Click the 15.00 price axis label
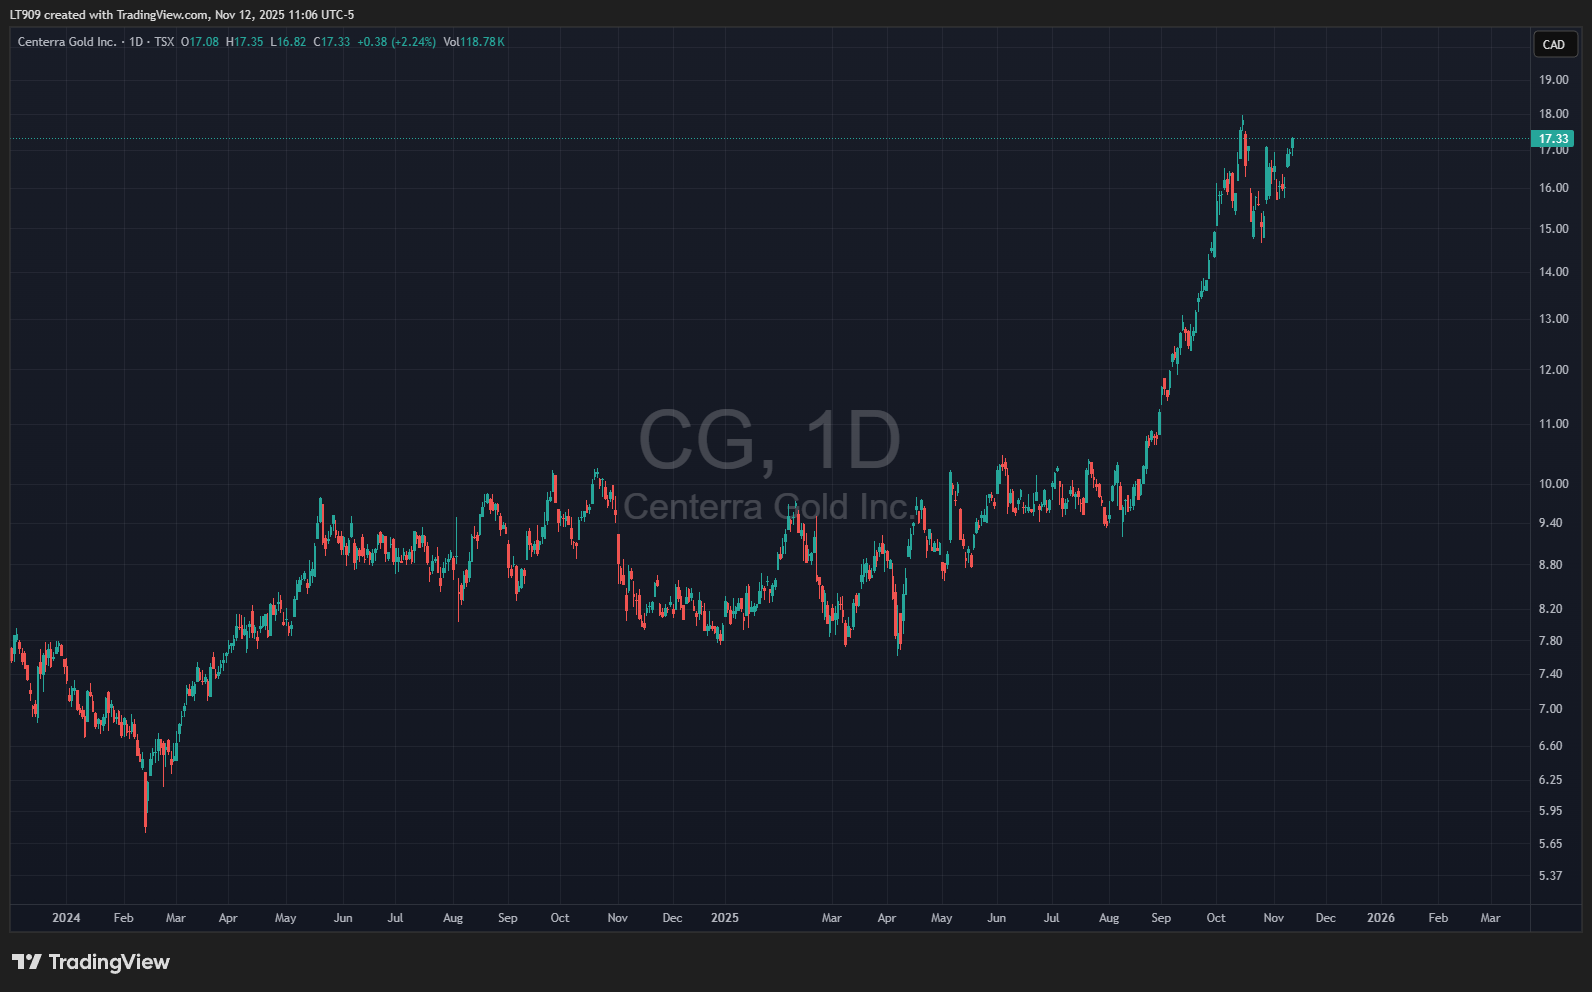 (1553, 229)
